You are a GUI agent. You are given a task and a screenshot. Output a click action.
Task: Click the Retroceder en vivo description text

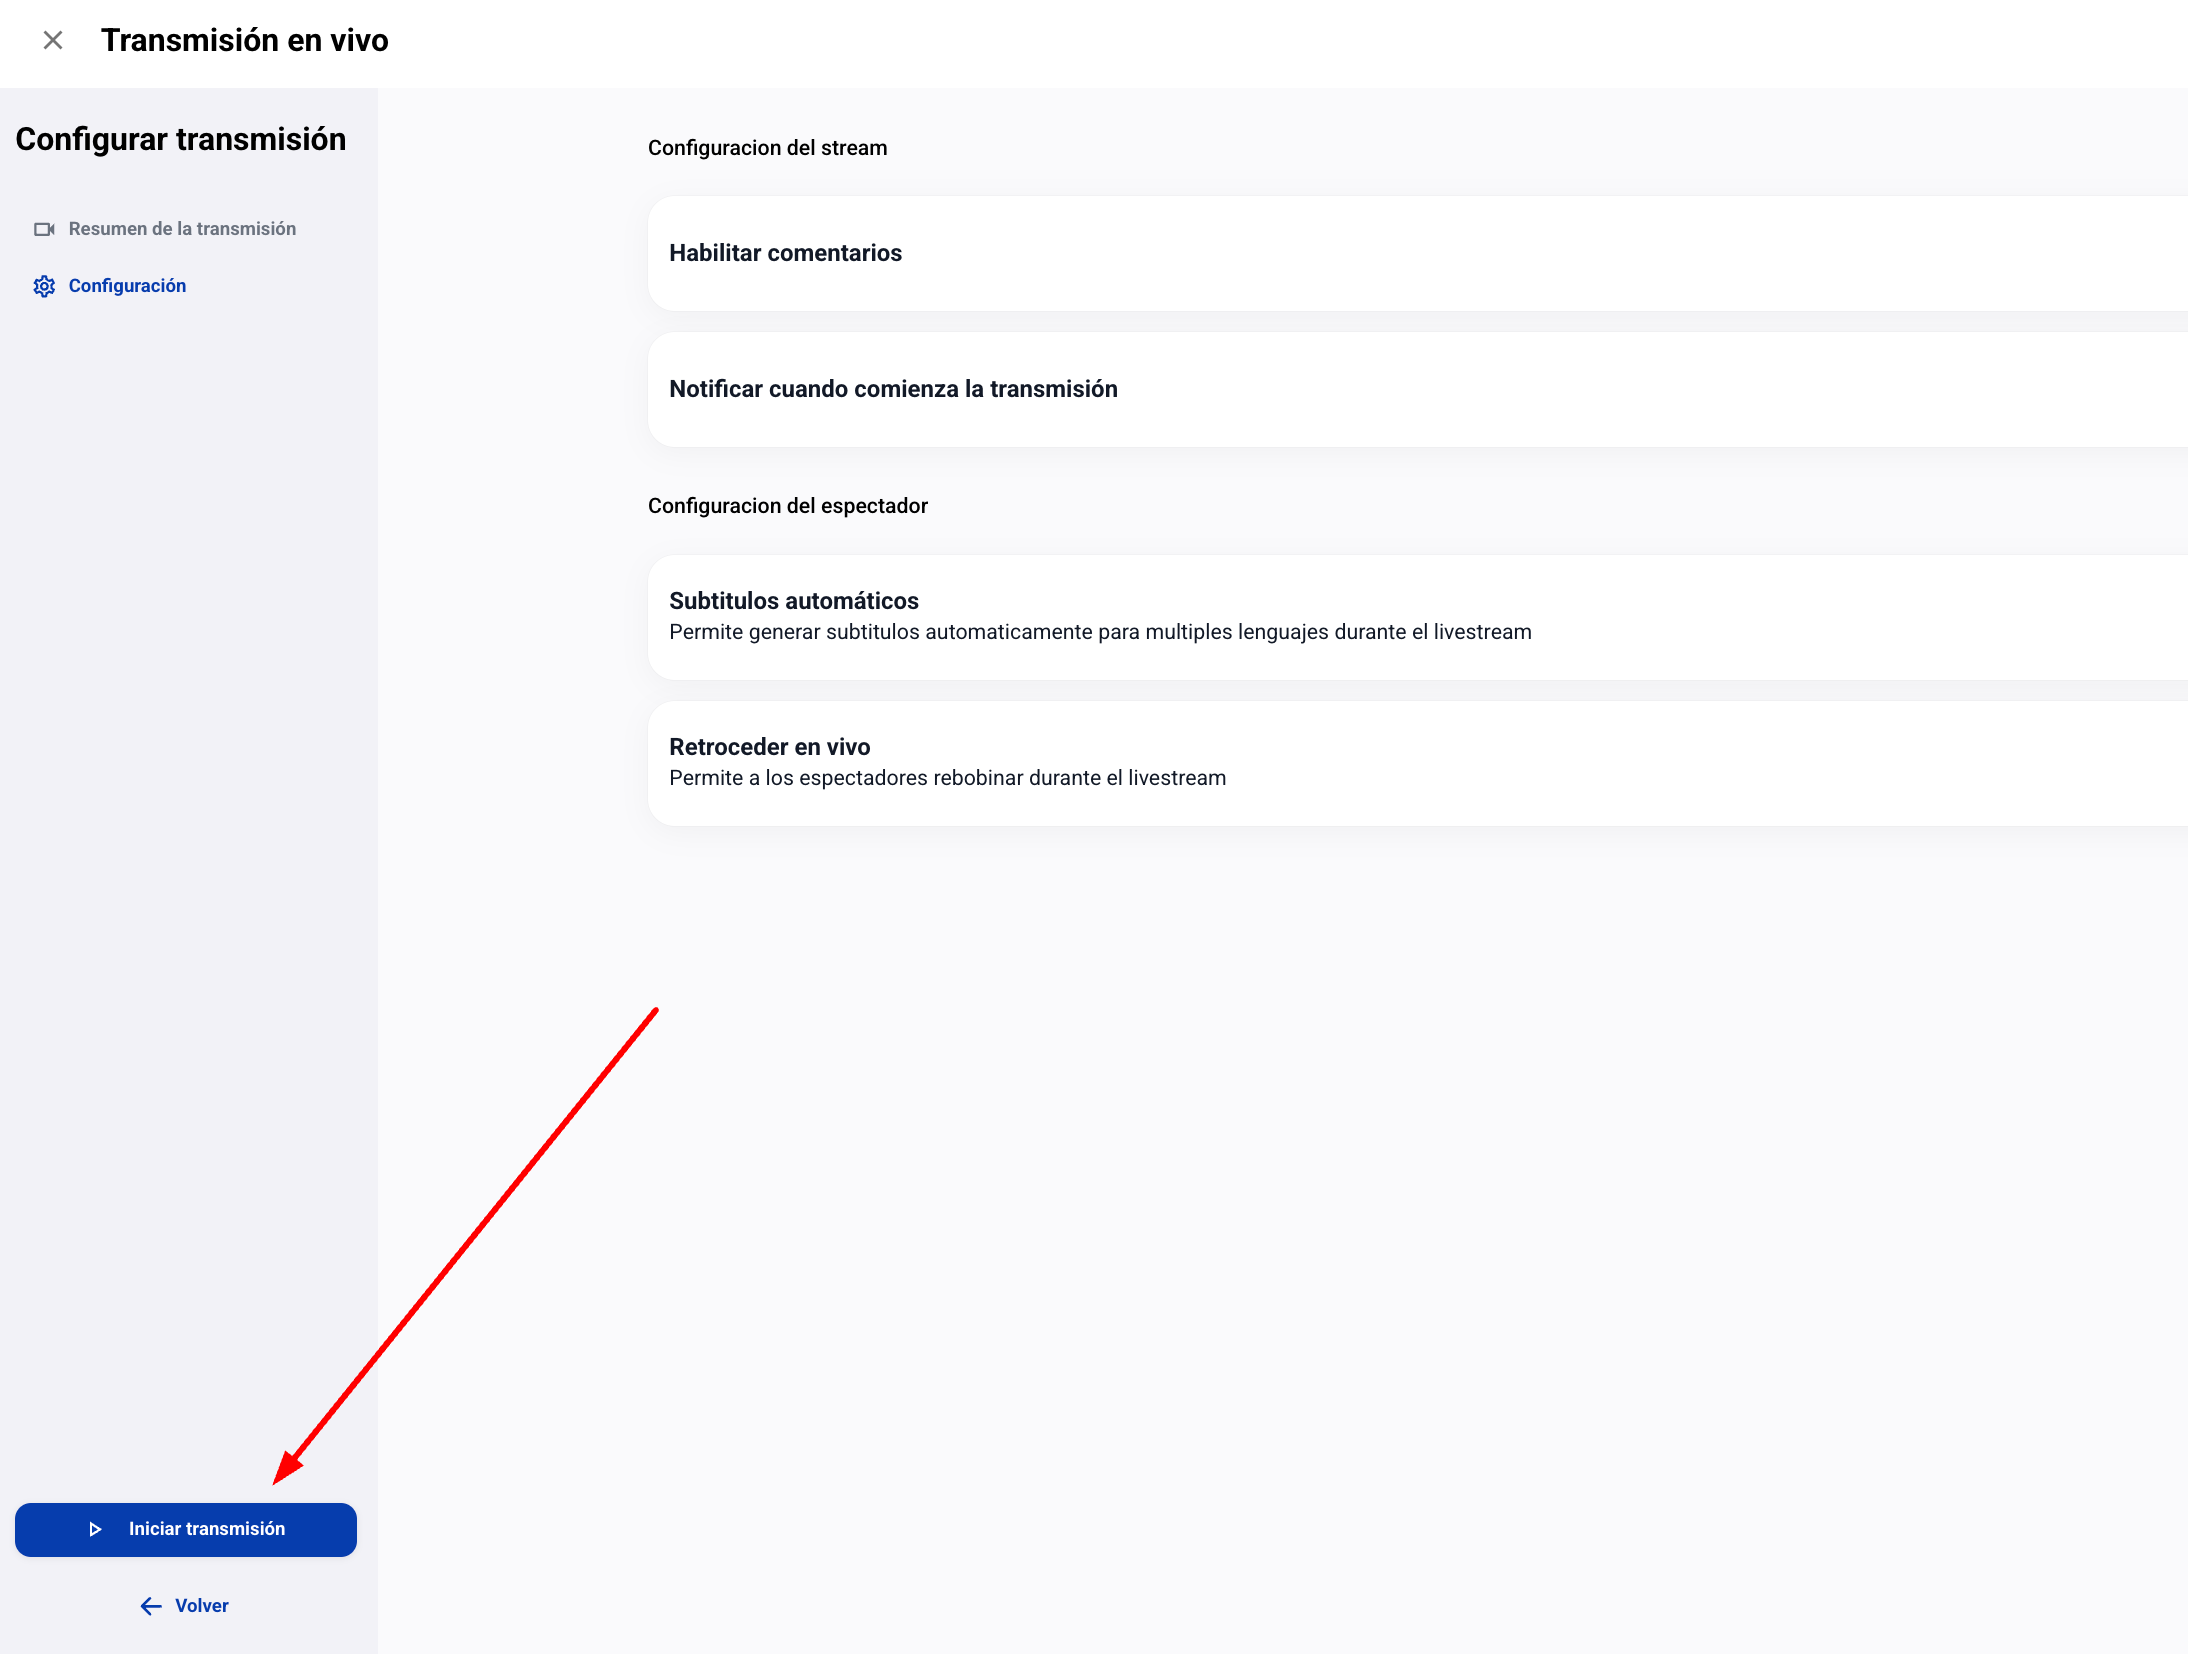point(947,778)
